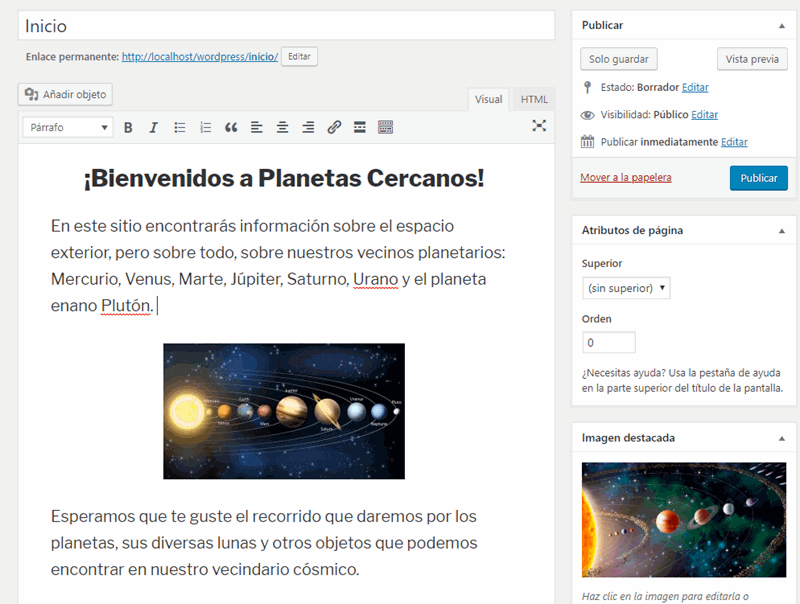Toggle bold formatting in editor toolbar
Image resolution: width=800 pixels, height=604 pixels.
(x=128, y=127)
